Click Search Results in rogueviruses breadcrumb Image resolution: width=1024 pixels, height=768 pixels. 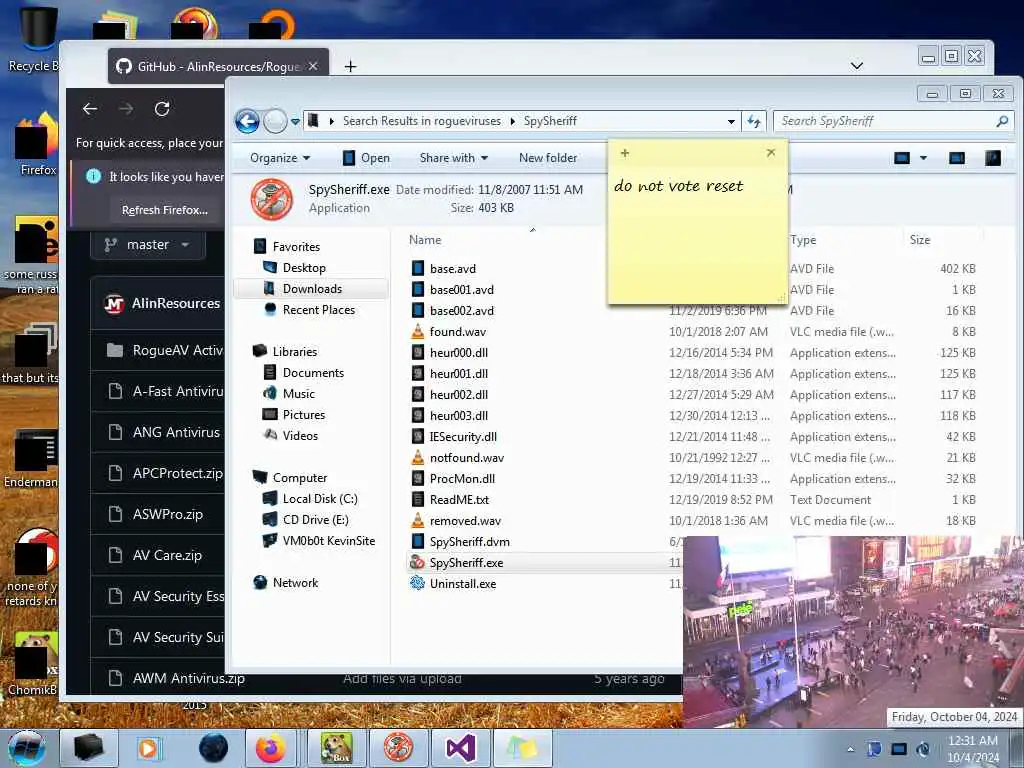coord(421,121)
